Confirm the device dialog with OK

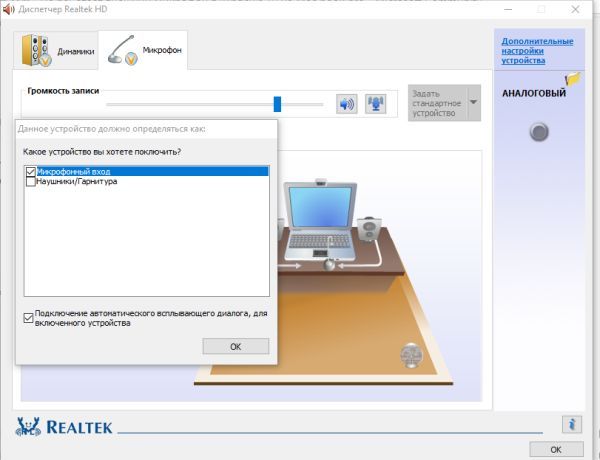point(236,346)
